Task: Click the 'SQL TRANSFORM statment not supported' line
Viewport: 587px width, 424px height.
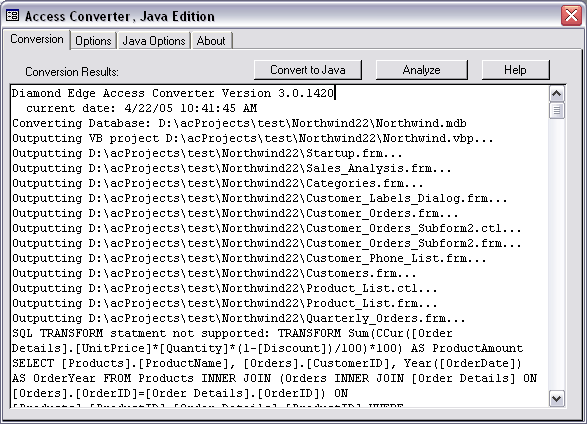Action: pyautogui.click(x=232, y=333)
